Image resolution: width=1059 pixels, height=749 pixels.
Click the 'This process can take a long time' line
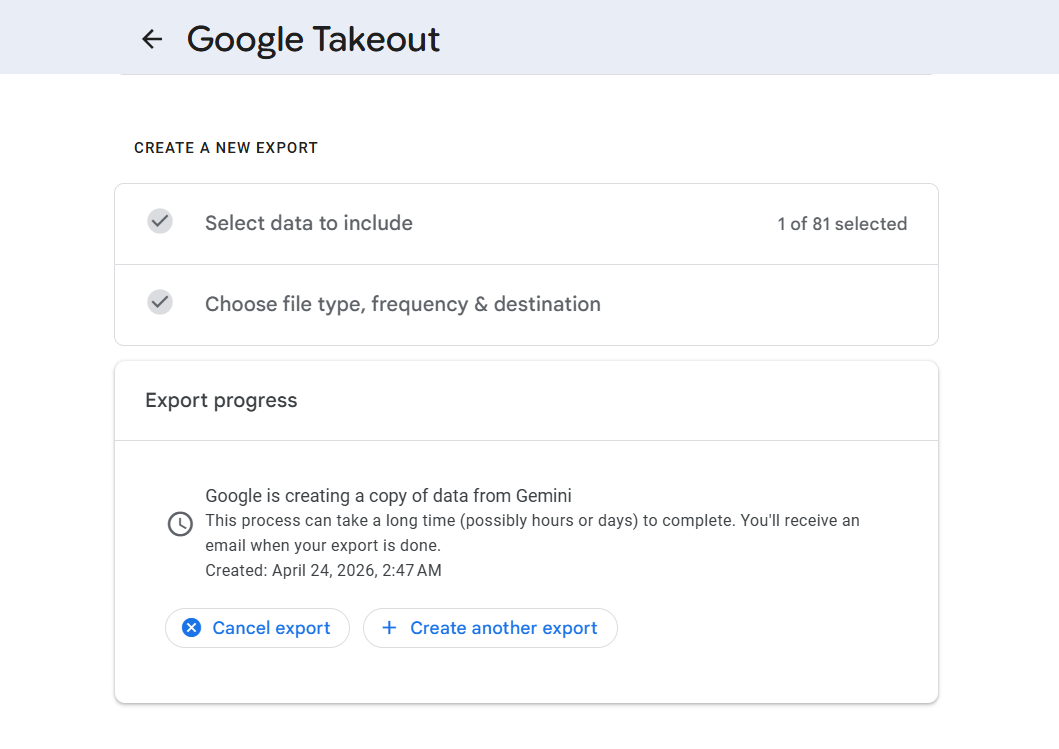pos(532,521)
